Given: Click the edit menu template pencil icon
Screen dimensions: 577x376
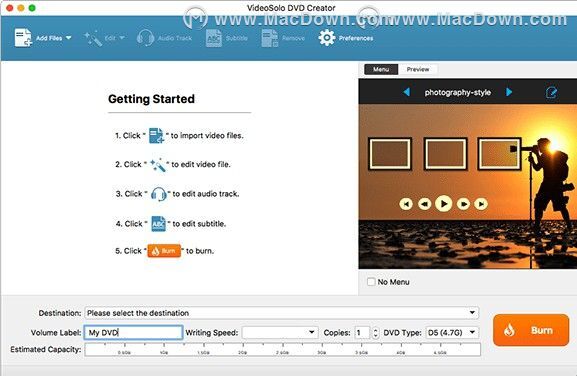Looking at the screenshot, I should click(x=551, y=92).
